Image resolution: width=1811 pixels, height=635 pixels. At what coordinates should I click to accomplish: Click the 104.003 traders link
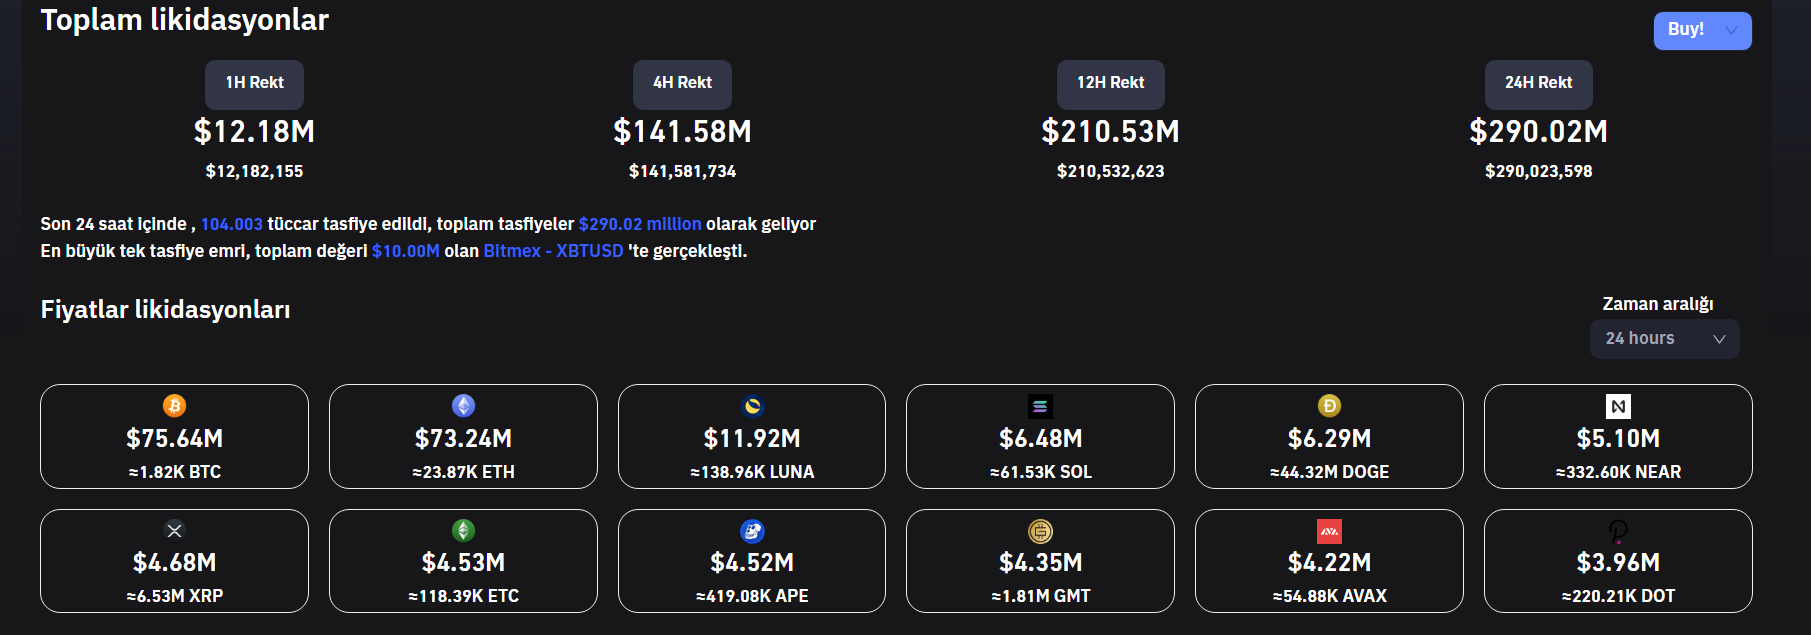[232, 224]
